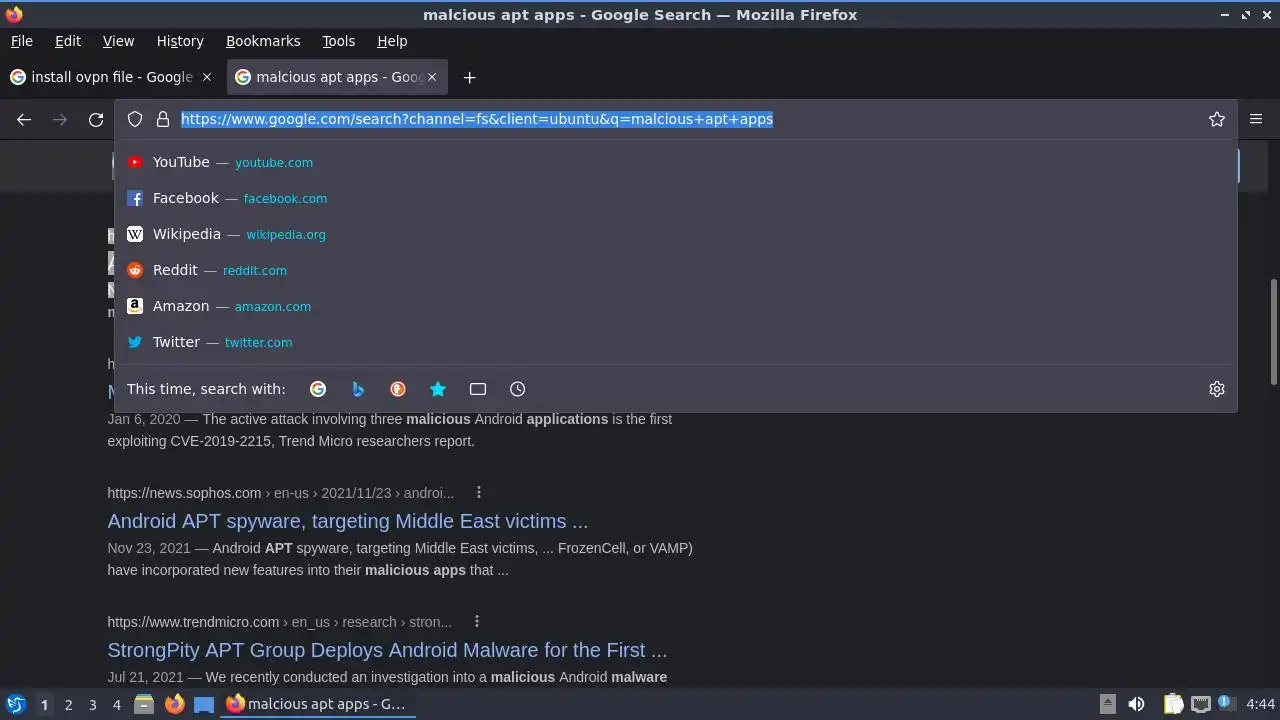Click the tracking protection shield icon
Screen dimensions: 1280x720
[135, 119]
